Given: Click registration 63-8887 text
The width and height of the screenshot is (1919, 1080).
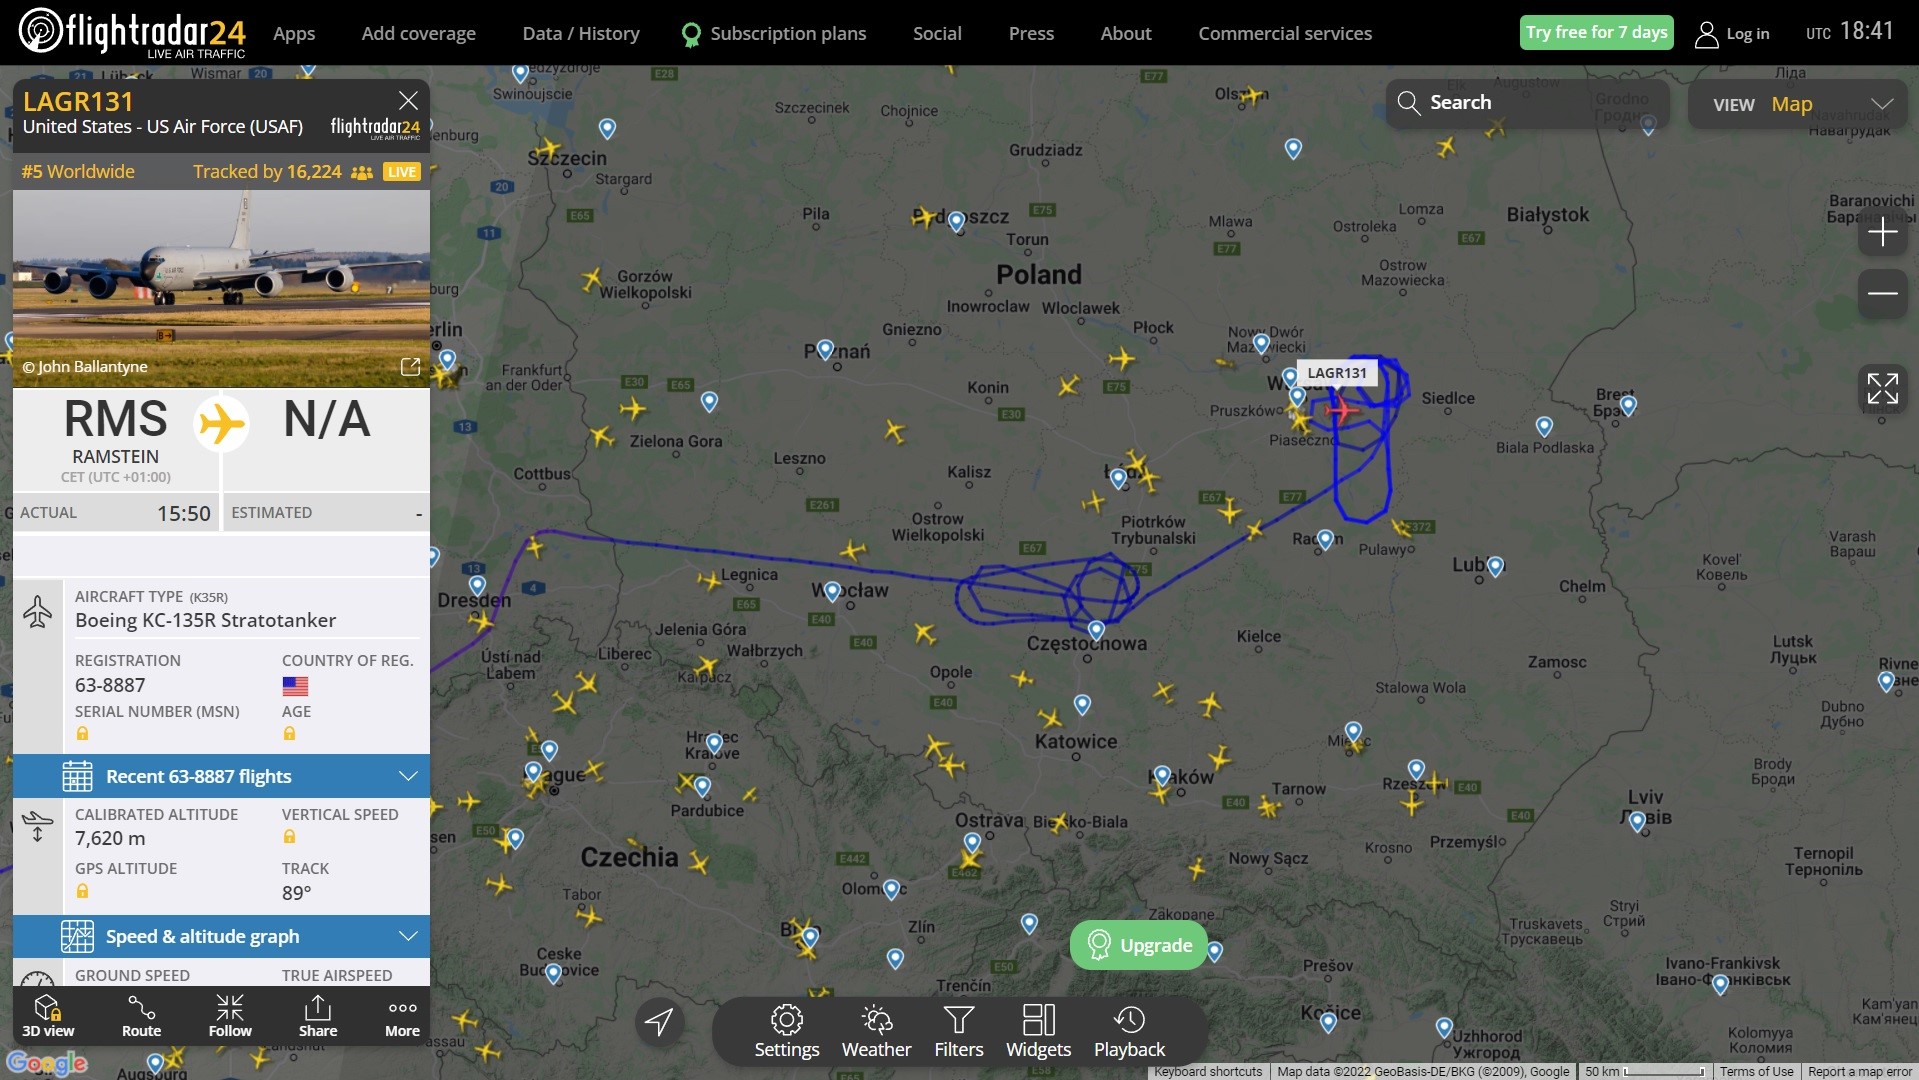Looking at the screenshot, I should pyautogui.click(x=110, y=685).
